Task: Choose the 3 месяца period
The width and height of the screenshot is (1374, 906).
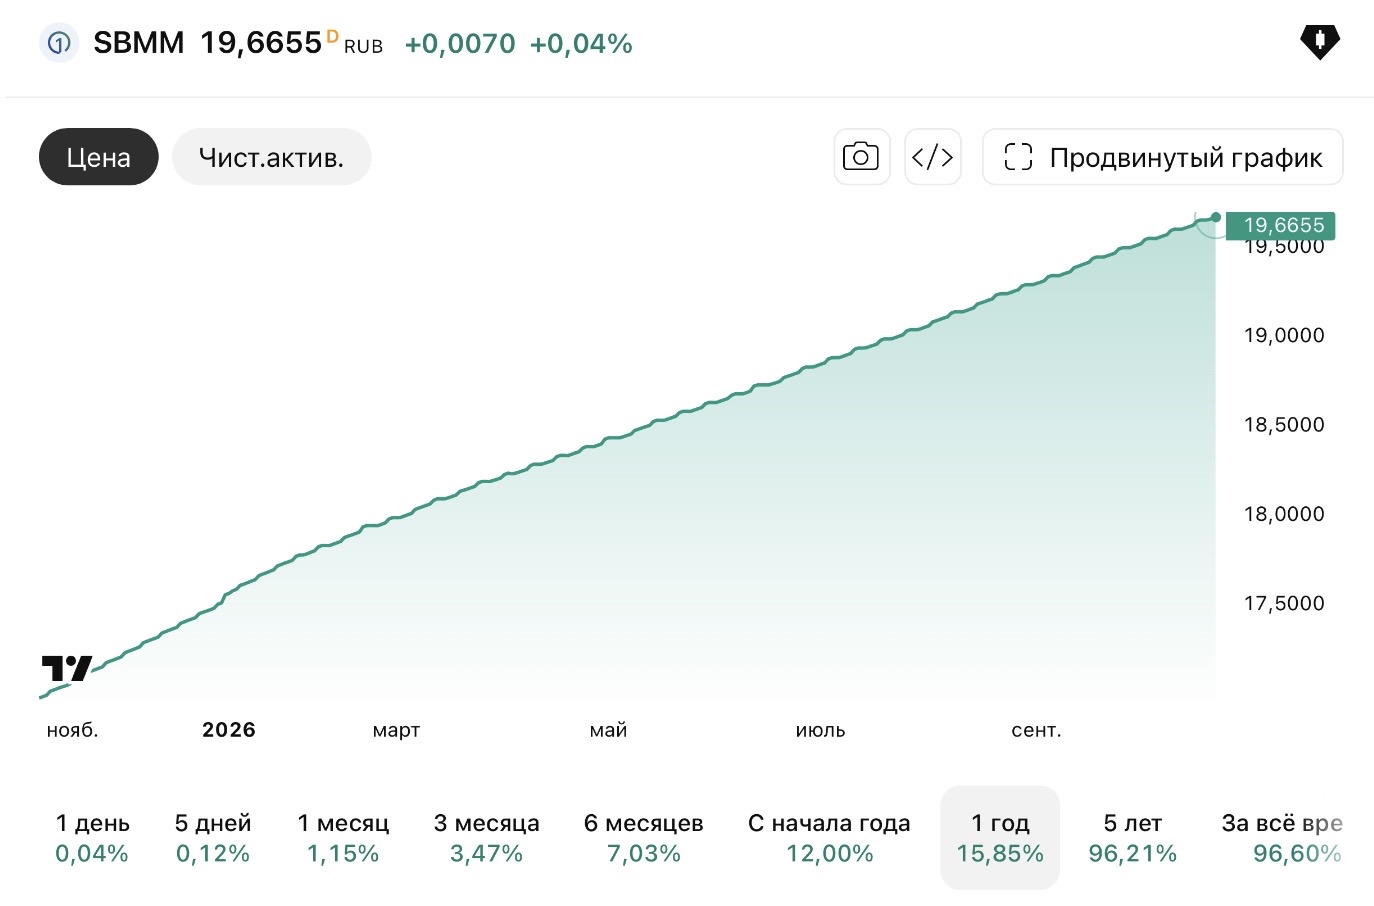Action: (486, 838)
